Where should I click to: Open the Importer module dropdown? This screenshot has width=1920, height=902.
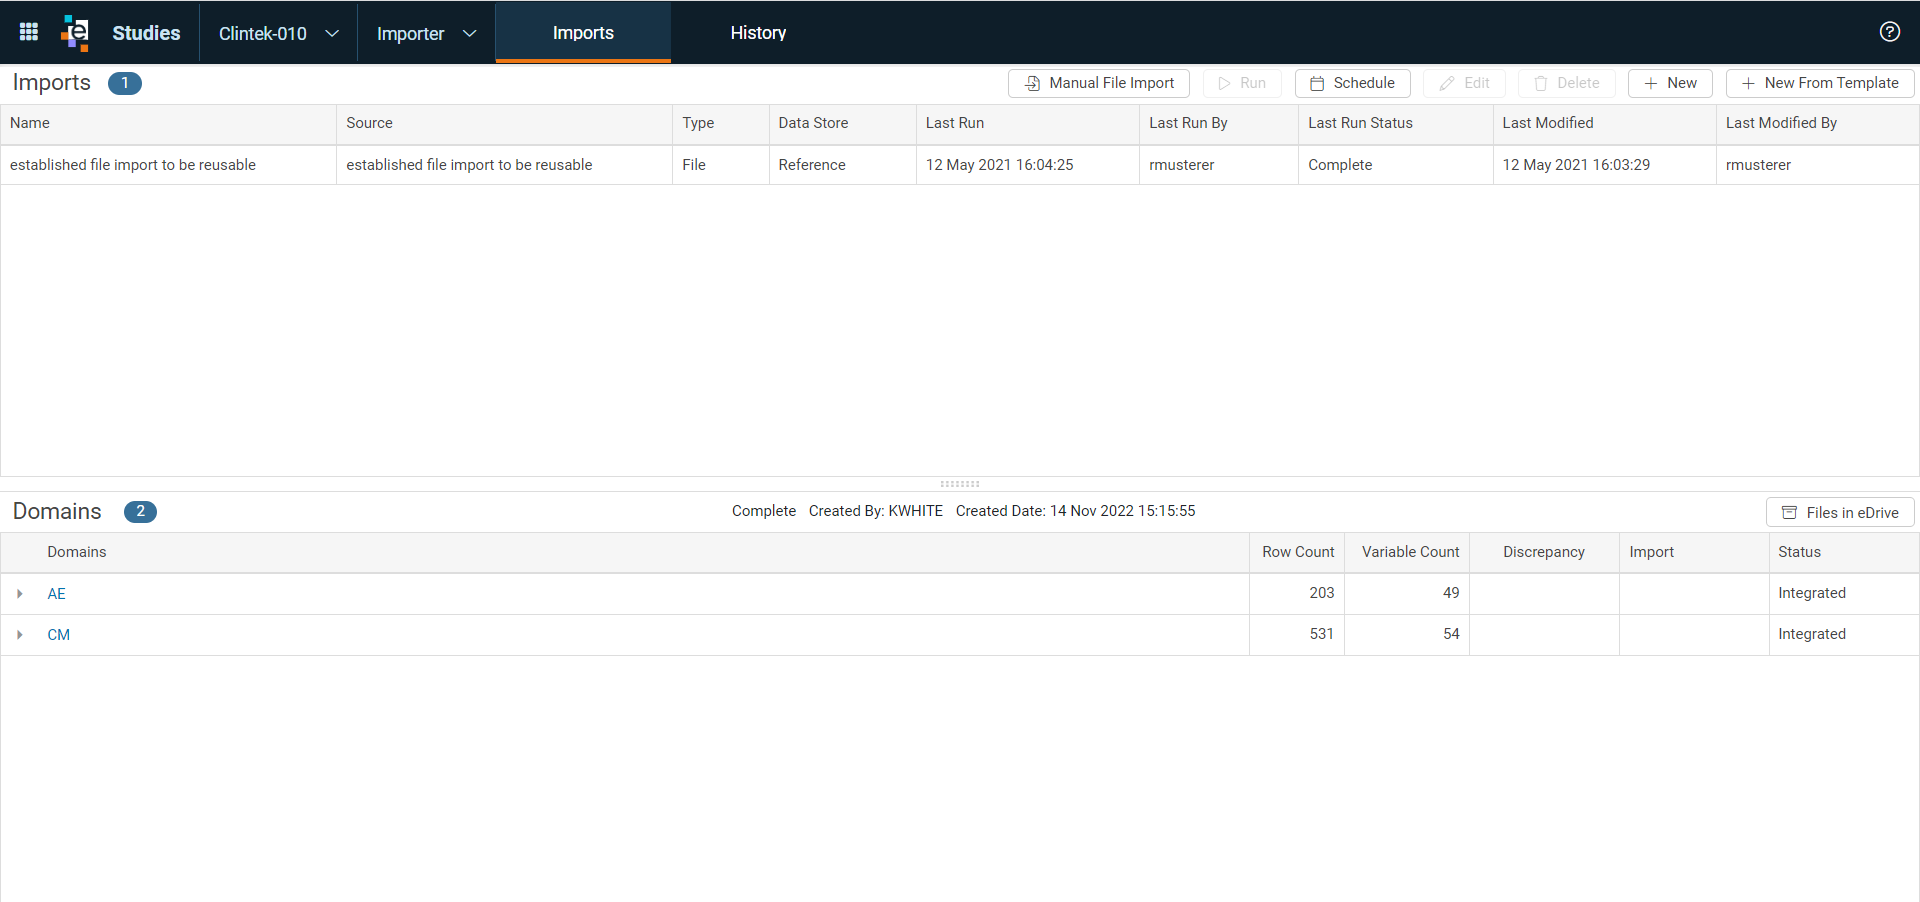pos(426,33)
